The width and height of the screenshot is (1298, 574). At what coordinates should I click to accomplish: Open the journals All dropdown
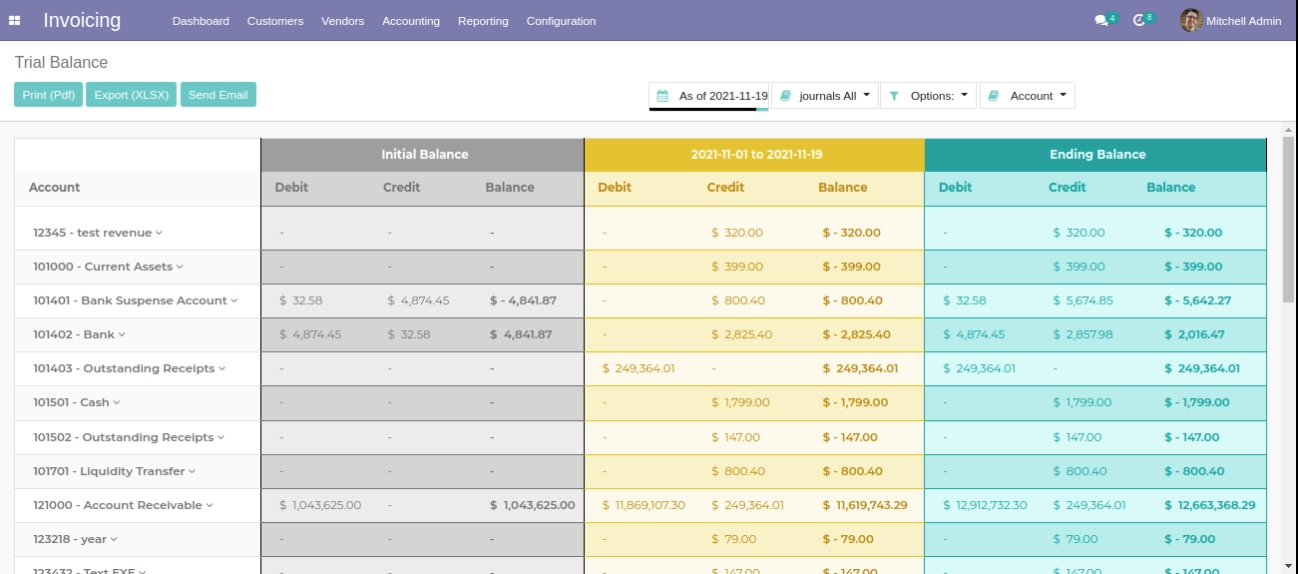[x=827, y=96]
